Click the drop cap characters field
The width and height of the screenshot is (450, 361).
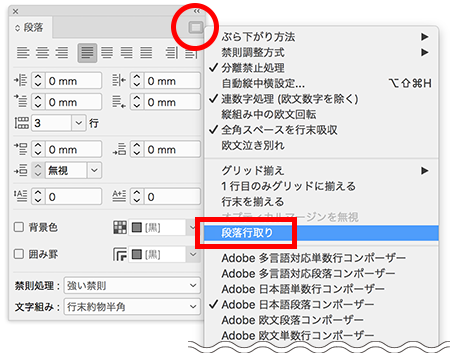[172, 197]
